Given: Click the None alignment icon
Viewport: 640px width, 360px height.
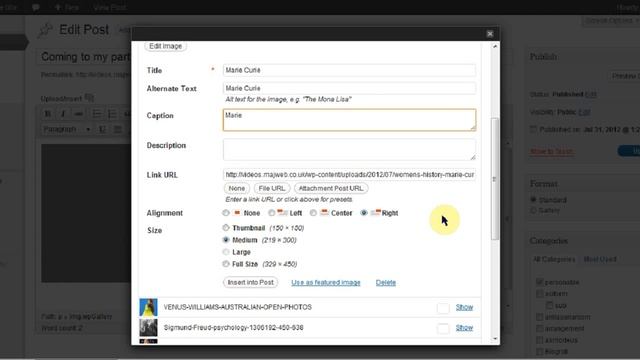Looking at the screenshot, I should point(237,212).
